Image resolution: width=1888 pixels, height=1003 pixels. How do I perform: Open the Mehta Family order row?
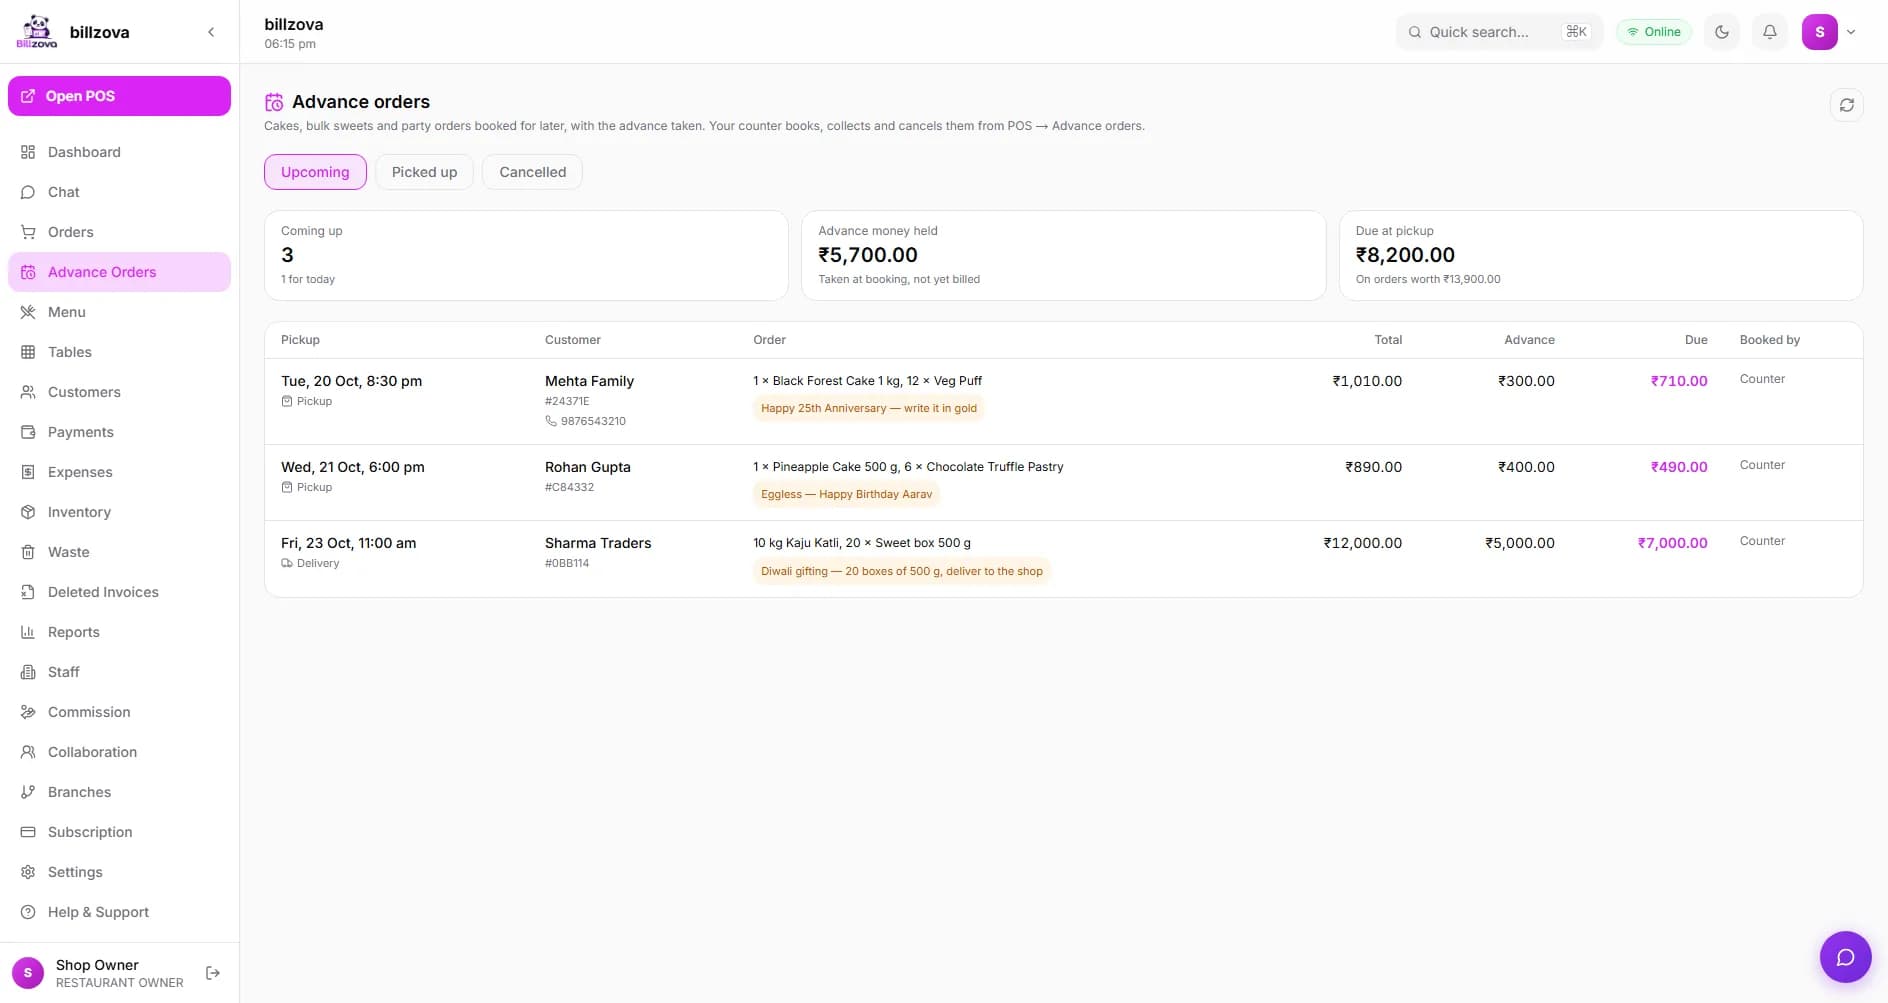pos(1063,401)
